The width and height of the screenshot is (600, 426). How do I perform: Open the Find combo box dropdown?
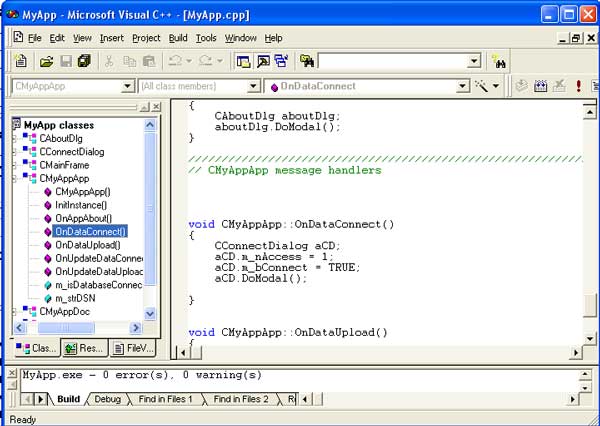pos(474,61)
